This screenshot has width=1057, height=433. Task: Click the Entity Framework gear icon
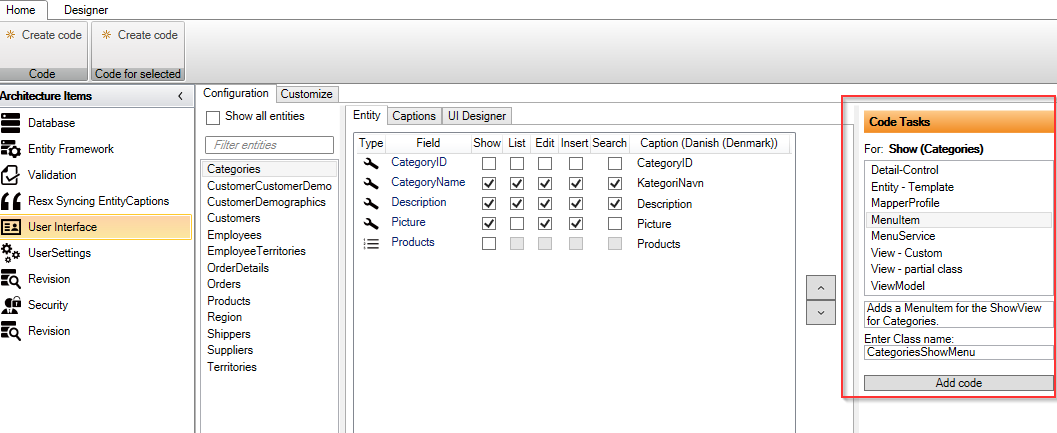coord(11,149)
